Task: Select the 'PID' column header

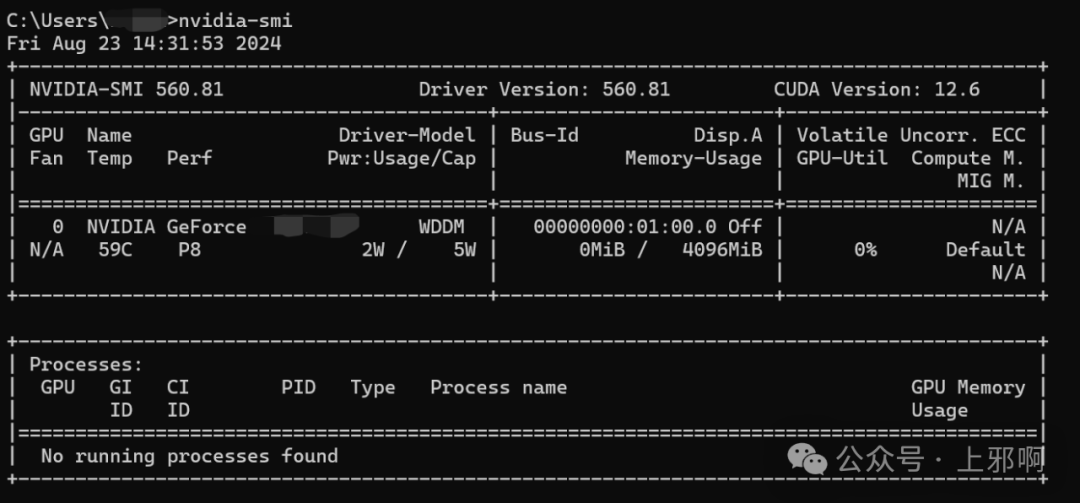Action: pyautogui.click(x=298, y=387)
